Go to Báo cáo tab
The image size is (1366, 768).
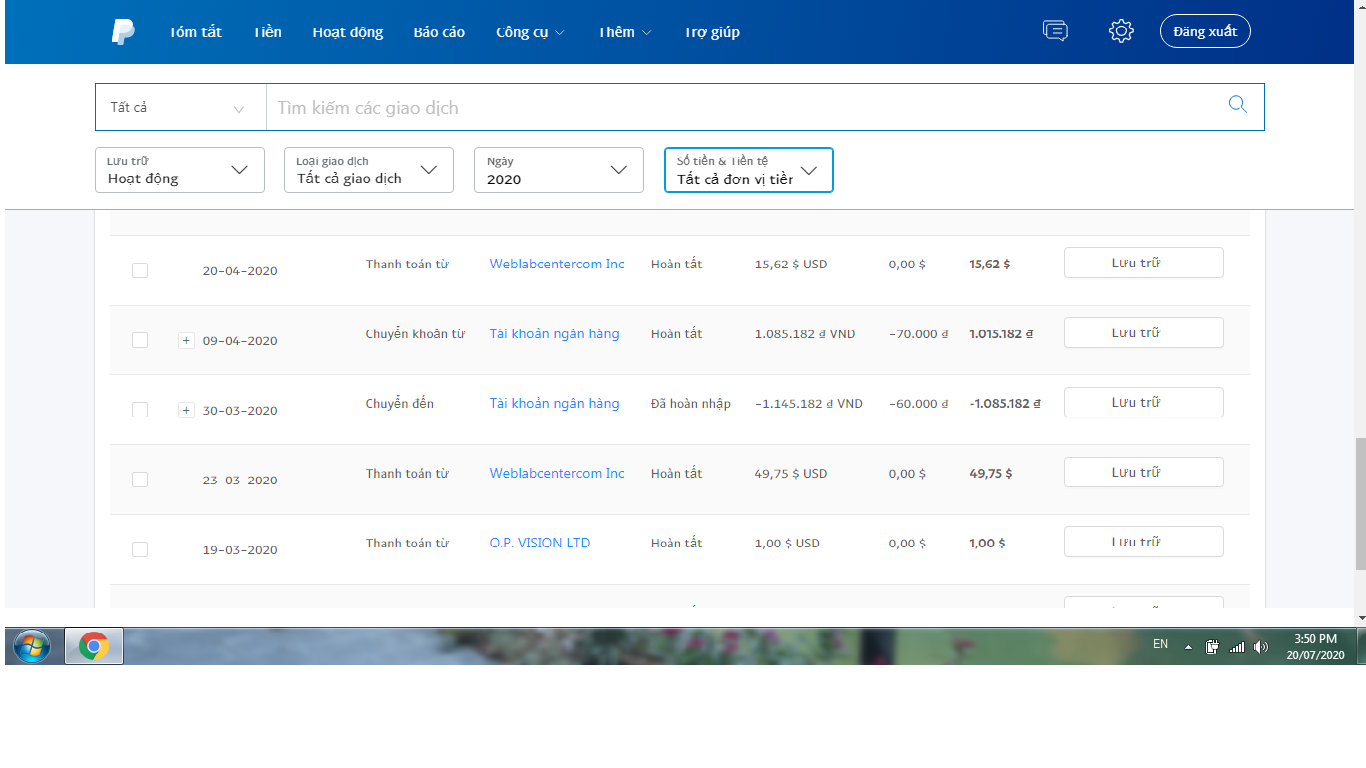click(x=439, y=32)
